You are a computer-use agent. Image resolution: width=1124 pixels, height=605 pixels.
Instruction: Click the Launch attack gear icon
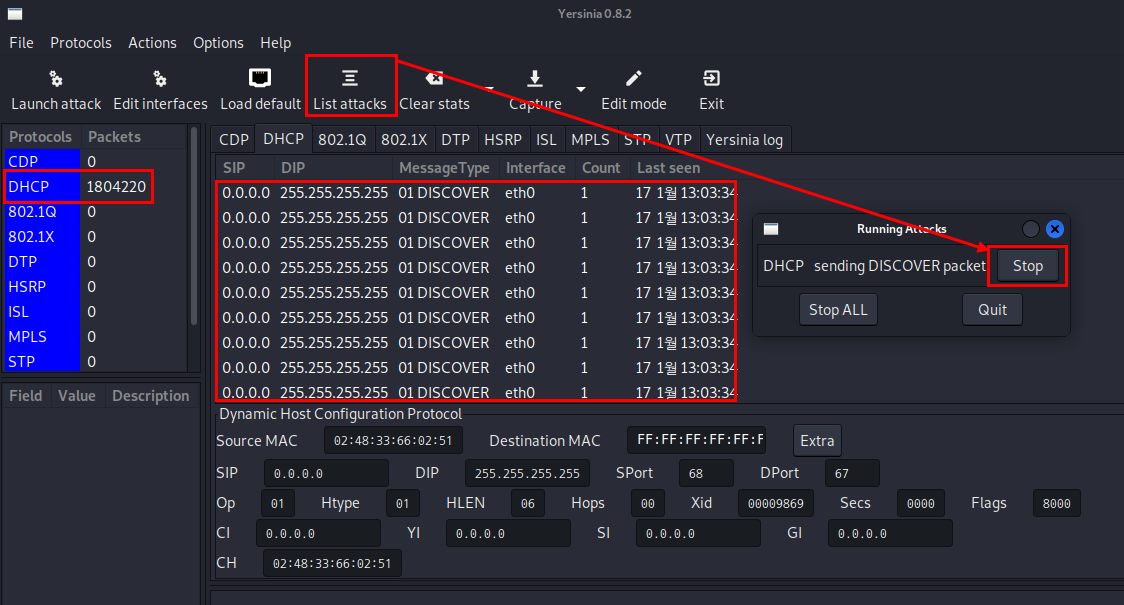(x=56, y=79)
